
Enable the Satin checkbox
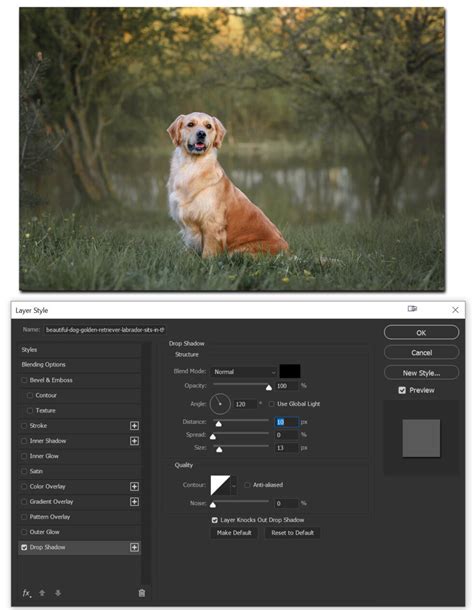[x=24, y=471]
